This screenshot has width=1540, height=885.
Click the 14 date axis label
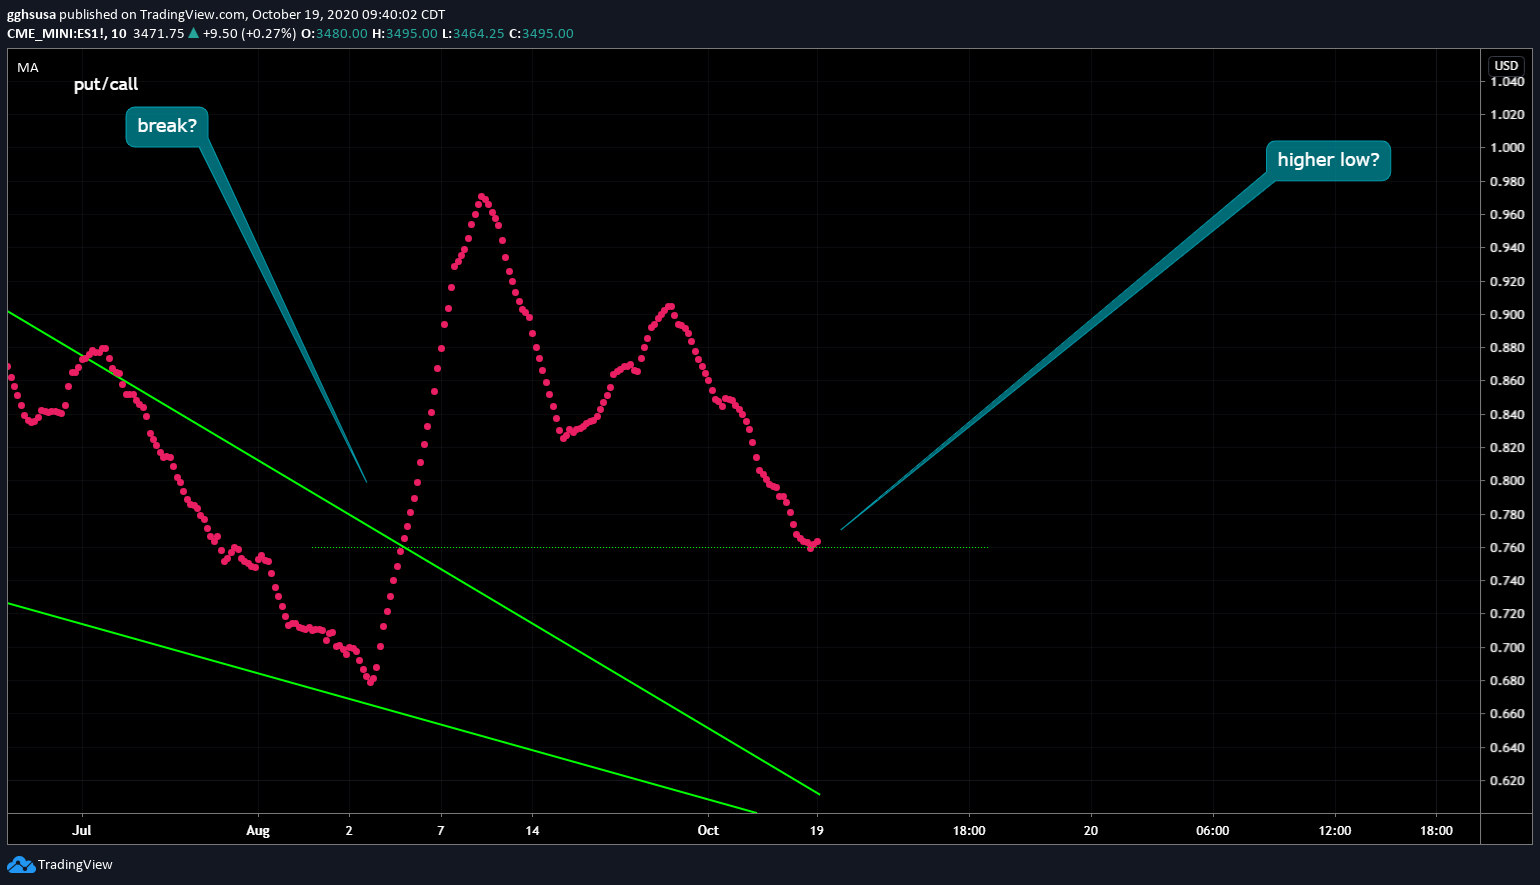coord(533,830)
